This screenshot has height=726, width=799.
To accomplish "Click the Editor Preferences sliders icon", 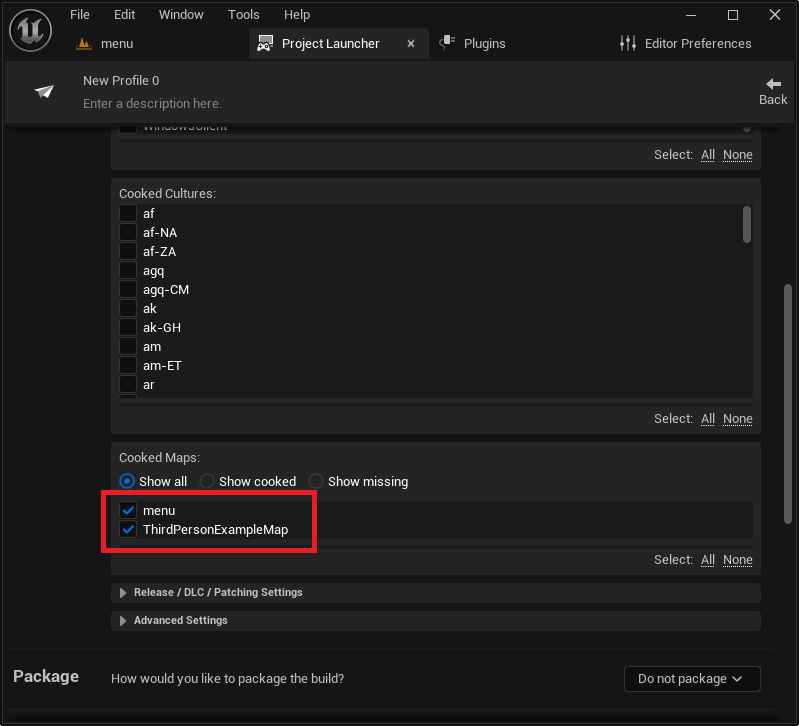I will [628, 43].
